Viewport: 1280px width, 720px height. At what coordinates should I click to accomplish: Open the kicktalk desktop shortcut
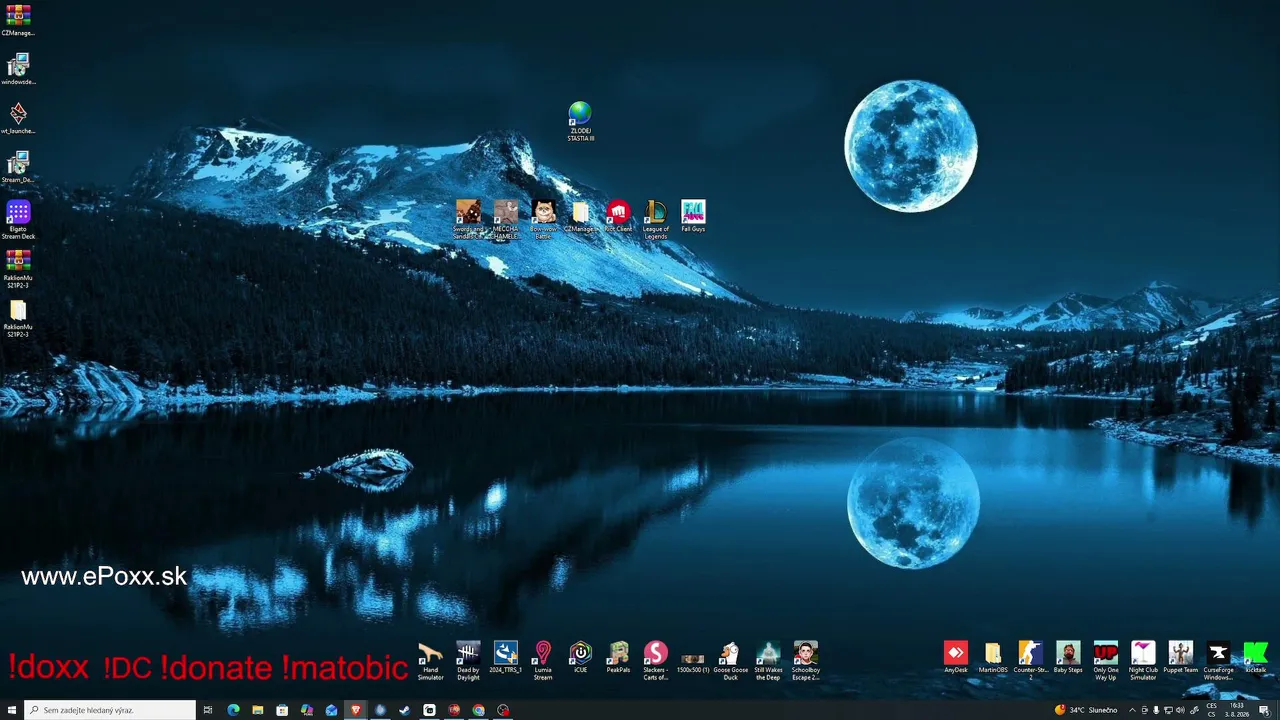point(1256,657)
